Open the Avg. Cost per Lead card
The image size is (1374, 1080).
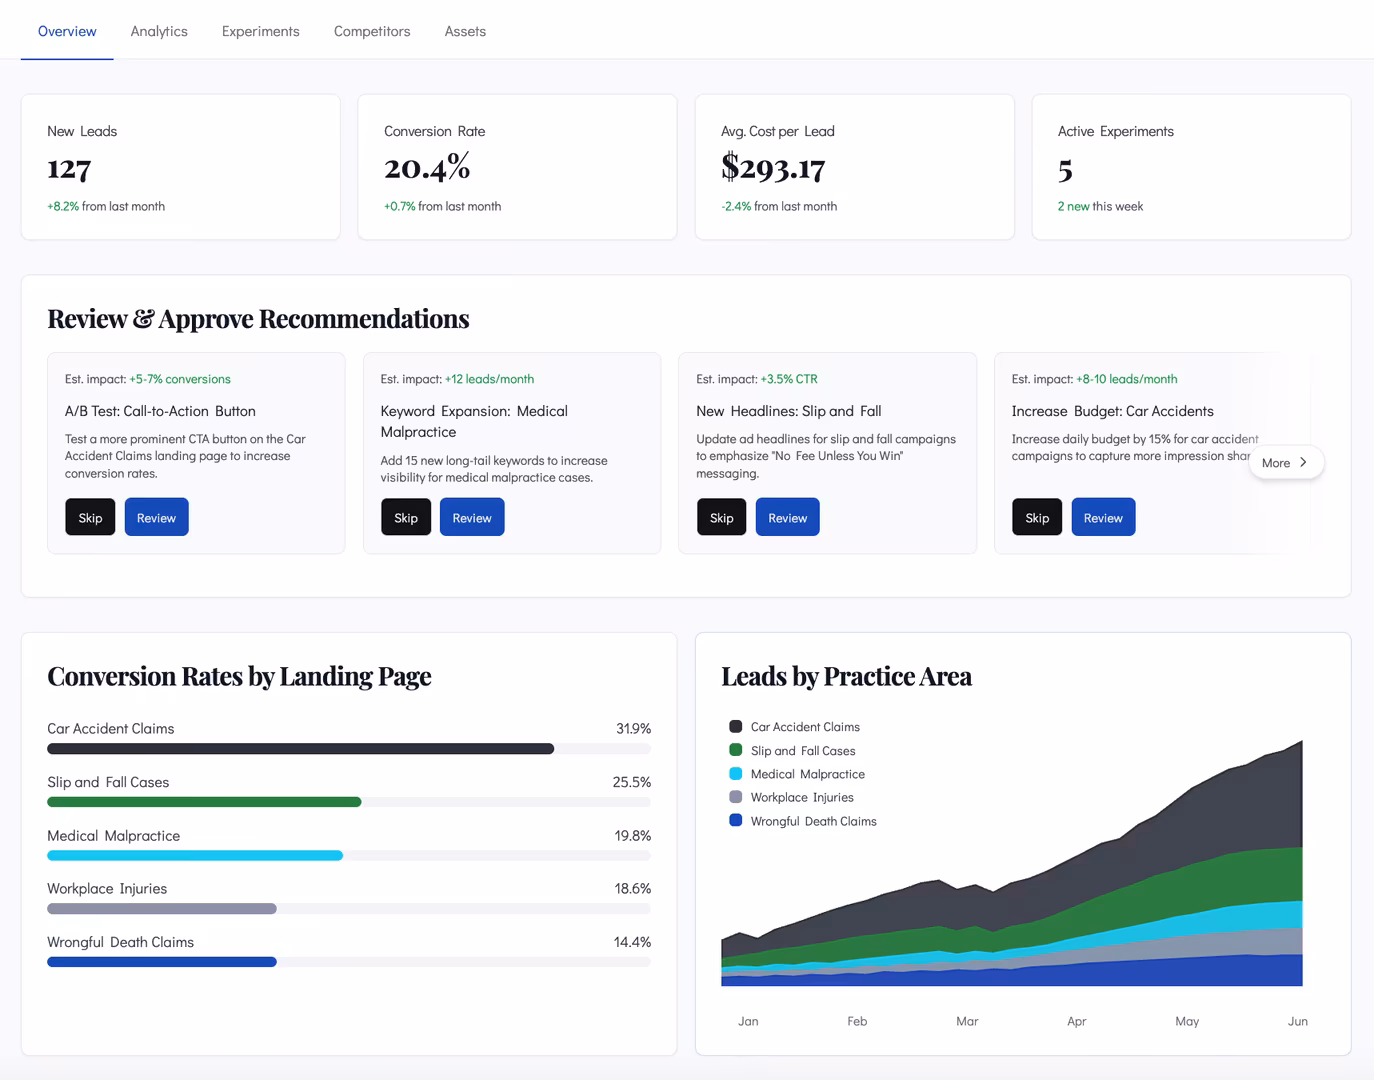855,167
